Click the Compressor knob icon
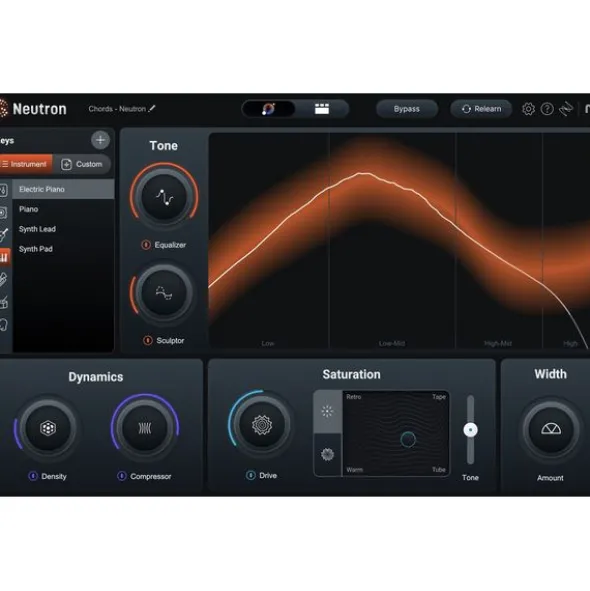590x591 pixels. [x=145, y=428]
